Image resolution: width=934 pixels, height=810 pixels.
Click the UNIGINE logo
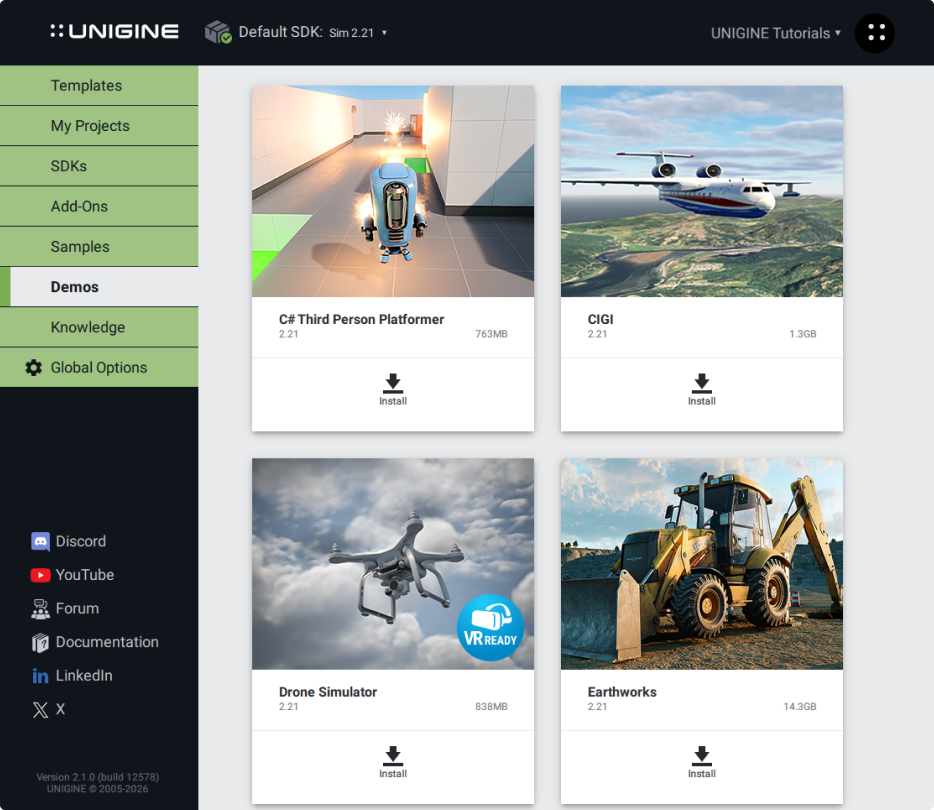114,32
